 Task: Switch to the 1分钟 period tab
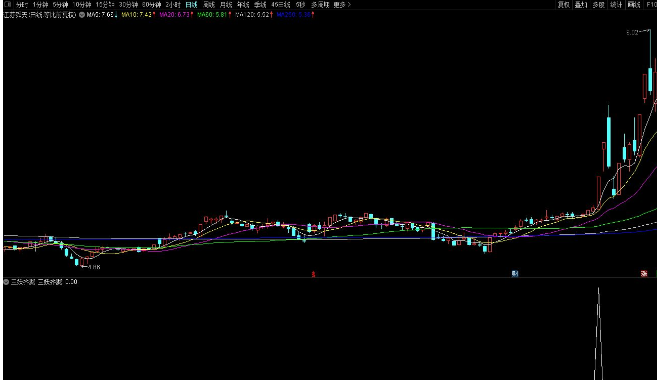coord(40,5)
